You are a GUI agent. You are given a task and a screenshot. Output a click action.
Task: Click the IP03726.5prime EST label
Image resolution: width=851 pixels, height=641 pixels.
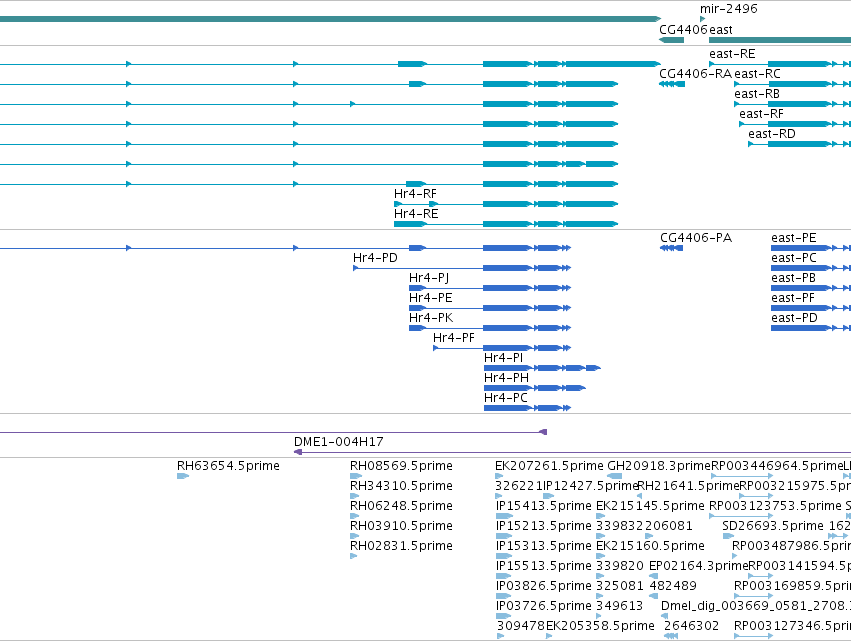click(x=544, y=606)
